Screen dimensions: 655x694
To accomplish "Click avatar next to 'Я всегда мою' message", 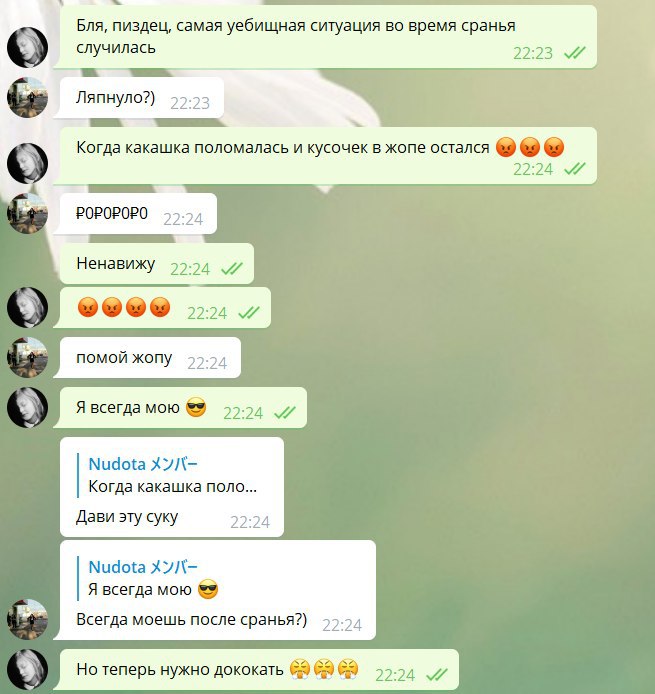I will coord(27,407).
